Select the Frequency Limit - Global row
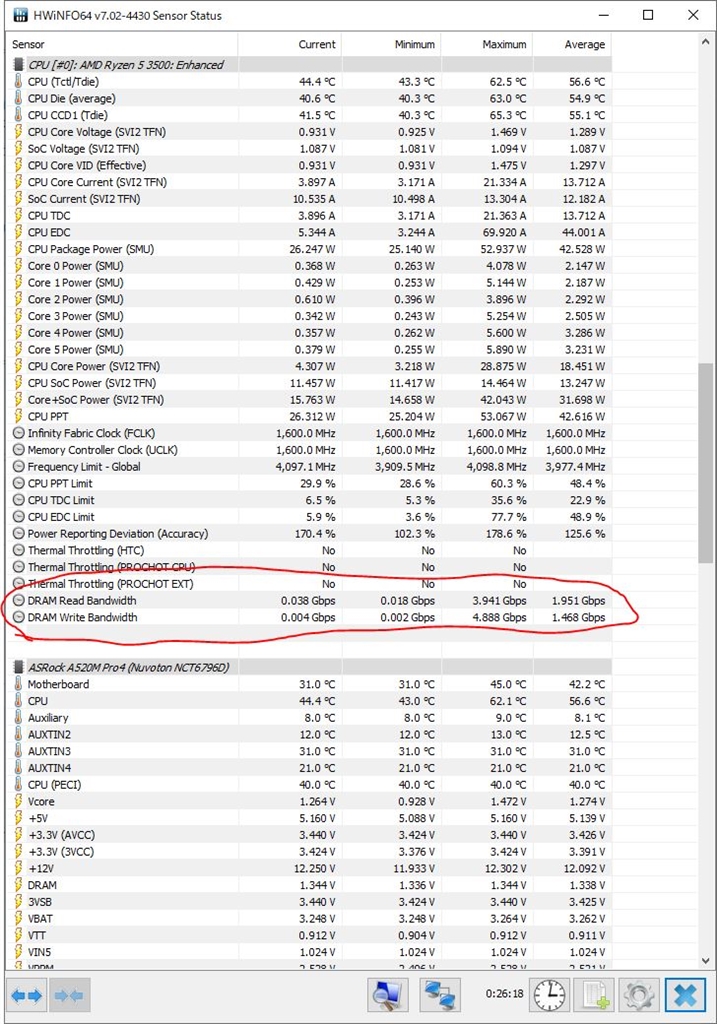Screen dimensions: 717x1024 coord(309,466)
